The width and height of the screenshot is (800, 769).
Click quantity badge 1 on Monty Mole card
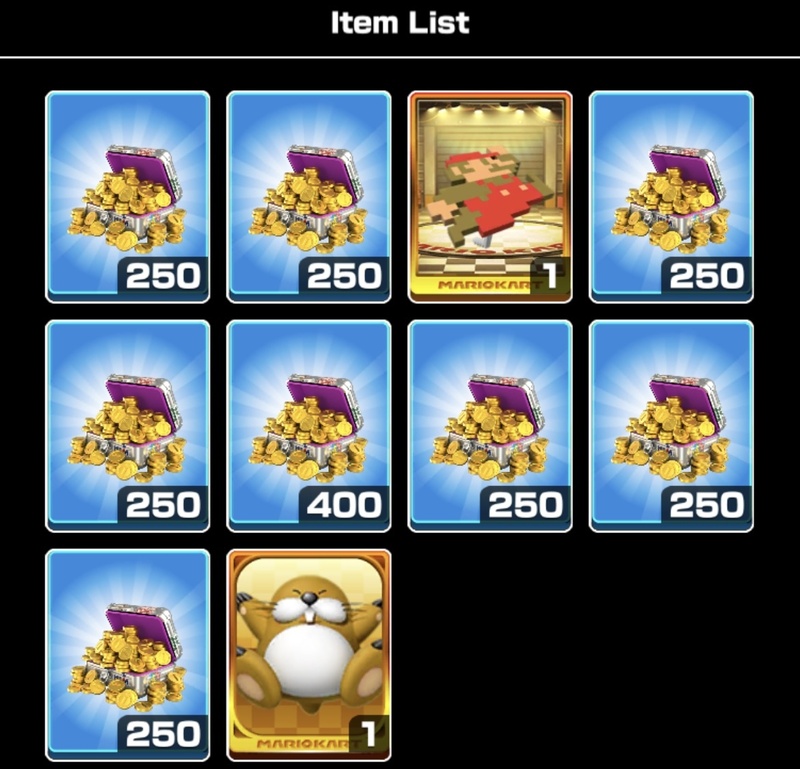click(x=368, y=734)
